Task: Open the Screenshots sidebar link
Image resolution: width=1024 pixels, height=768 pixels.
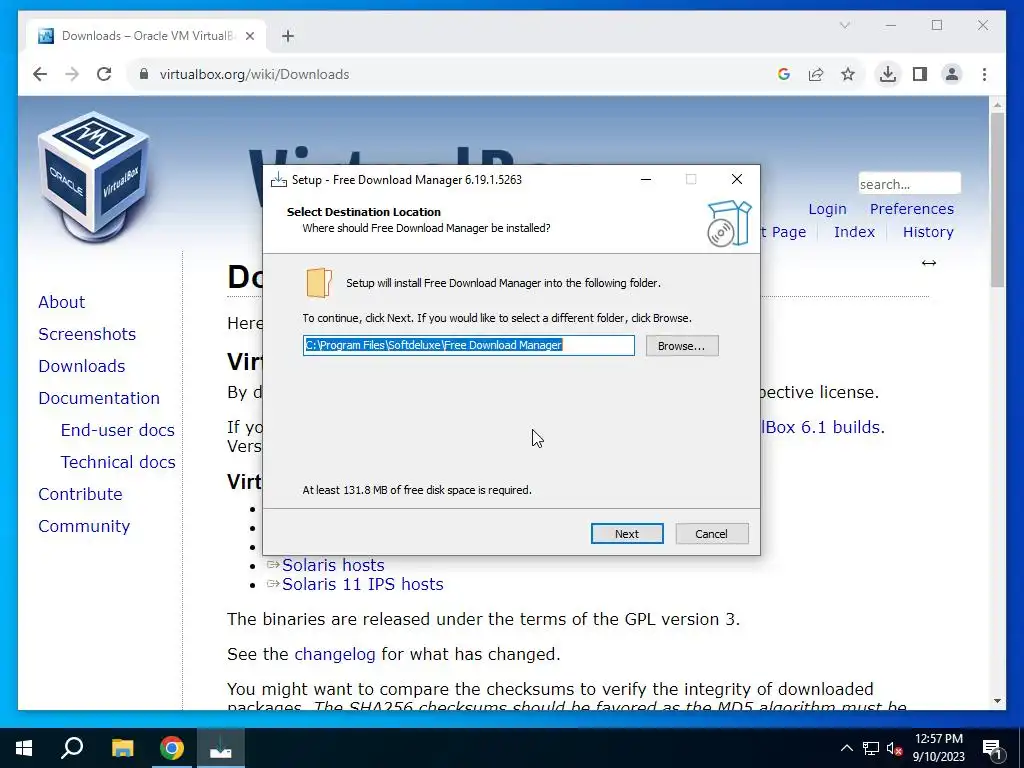Action: (87, 334)
